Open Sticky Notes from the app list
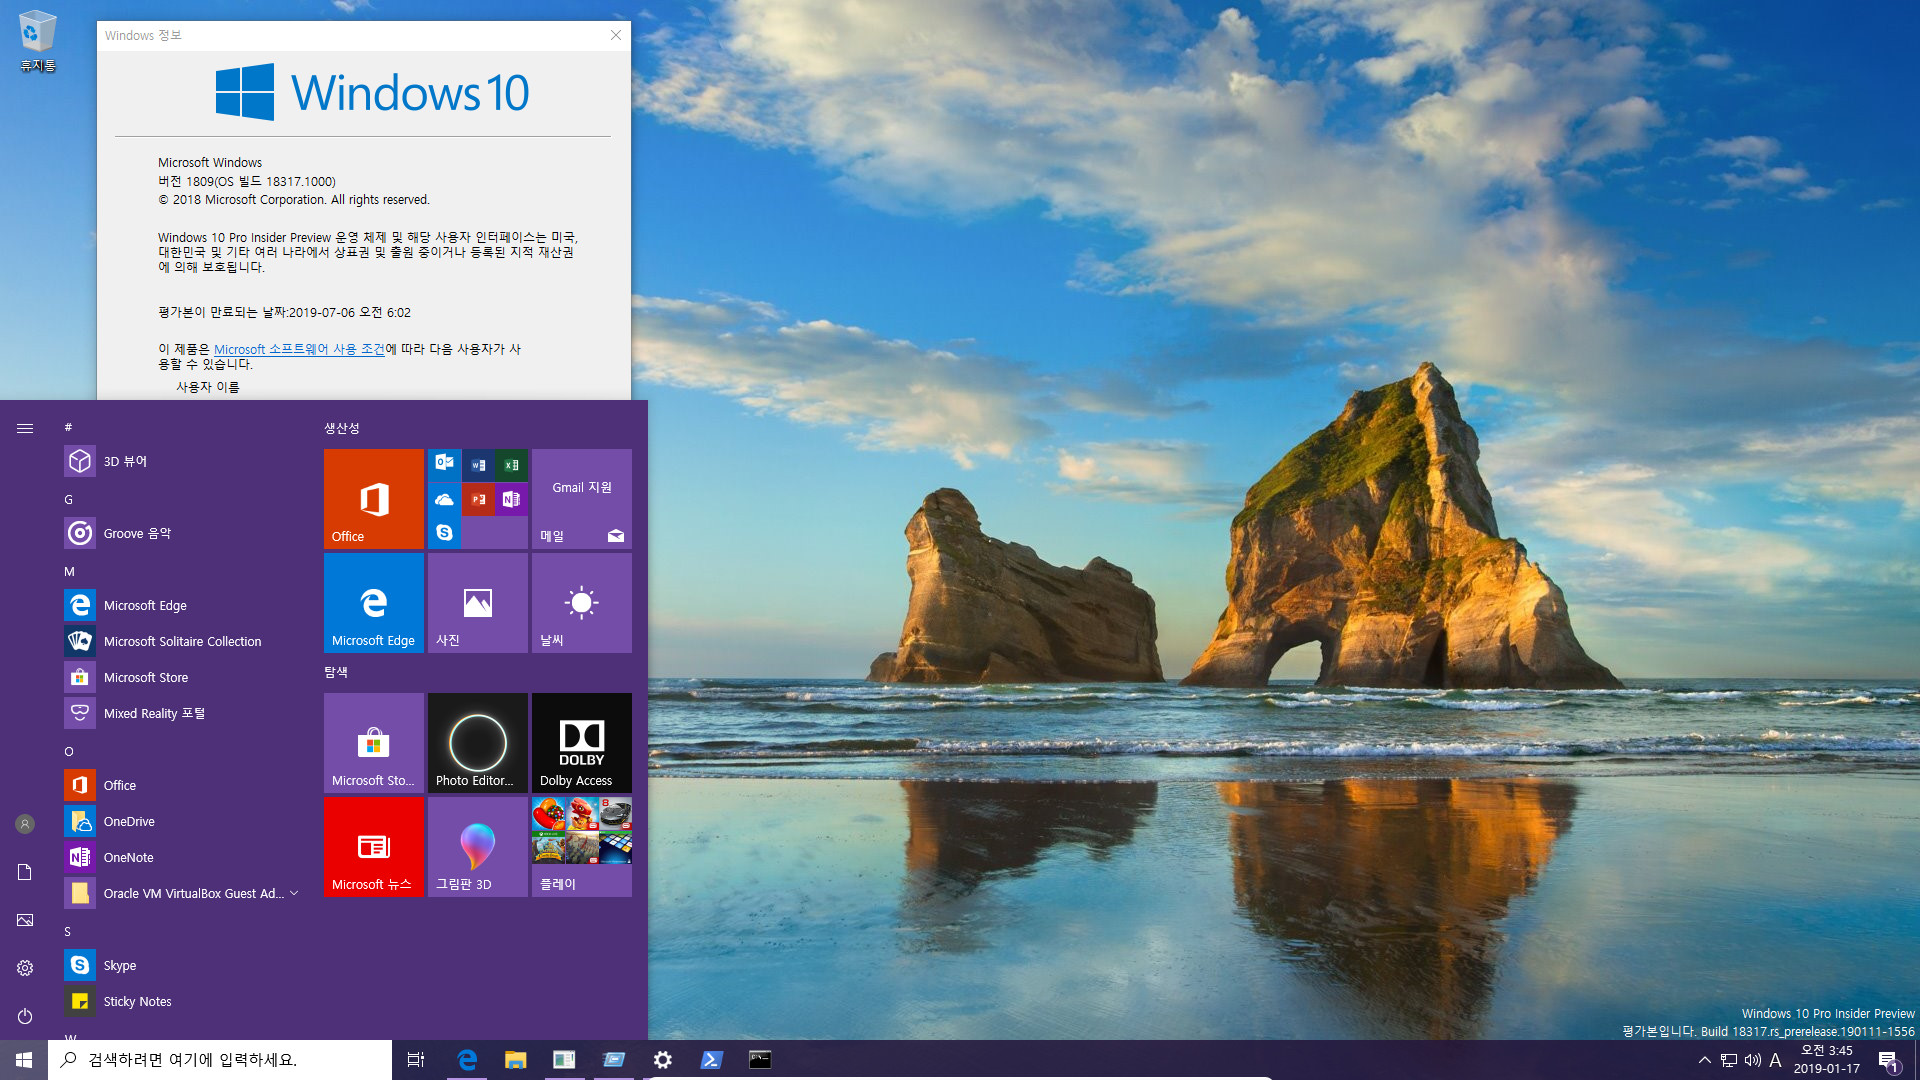 tap(184, 1001)
